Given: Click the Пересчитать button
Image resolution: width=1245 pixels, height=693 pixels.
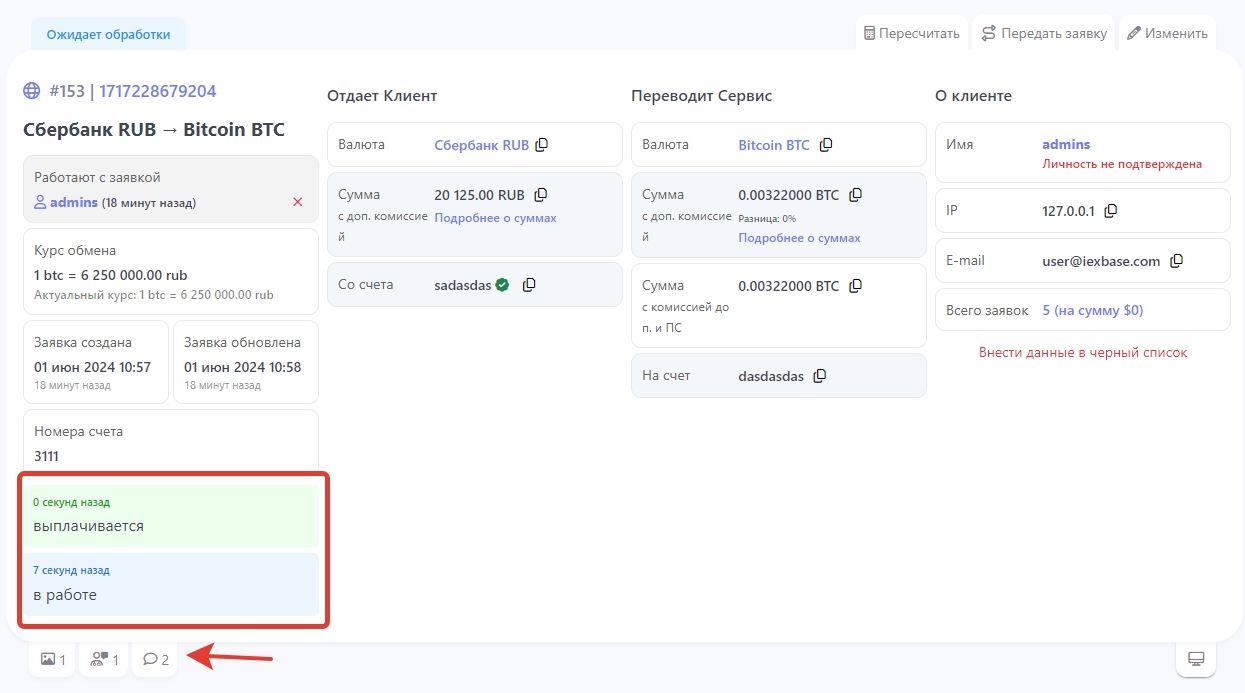Looking at the screenshot, I should coord(911,33).
